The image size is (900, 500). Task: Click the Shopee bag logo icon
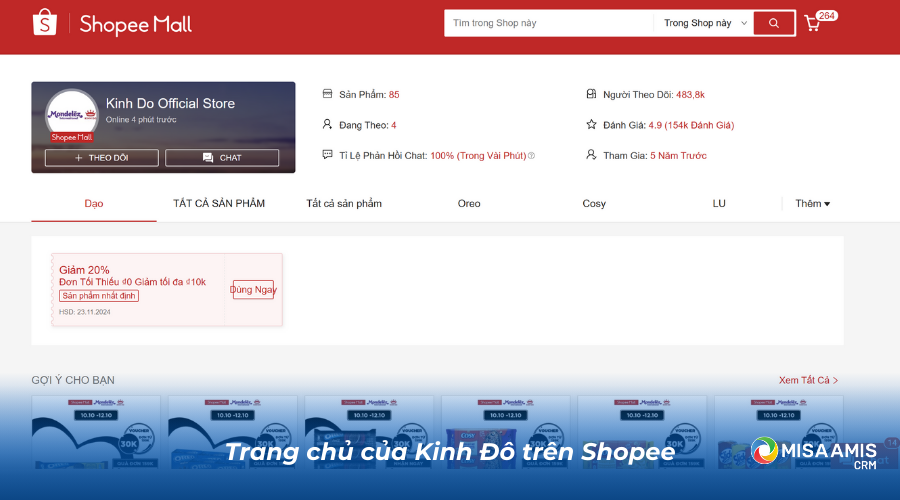(x=45, y=23)
